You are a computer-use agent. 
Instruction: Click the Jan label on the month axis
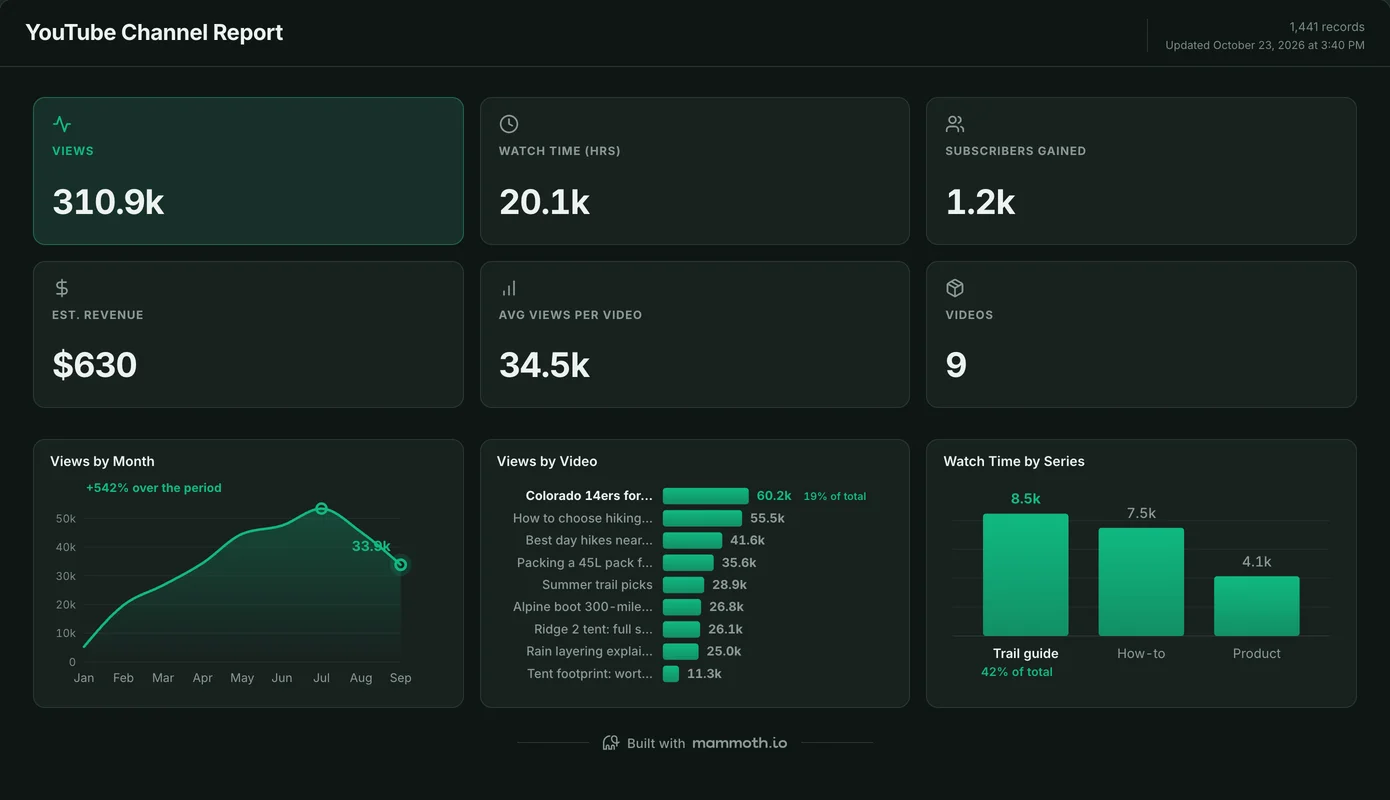pyautogui.click(x=84, y=678)
